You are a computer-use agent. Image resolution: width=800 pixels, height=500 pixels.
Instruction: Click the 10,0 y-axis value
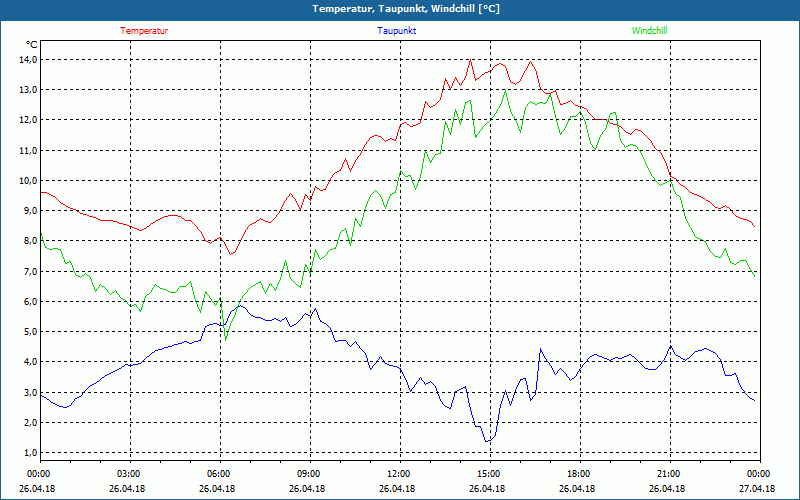(29, 181)
